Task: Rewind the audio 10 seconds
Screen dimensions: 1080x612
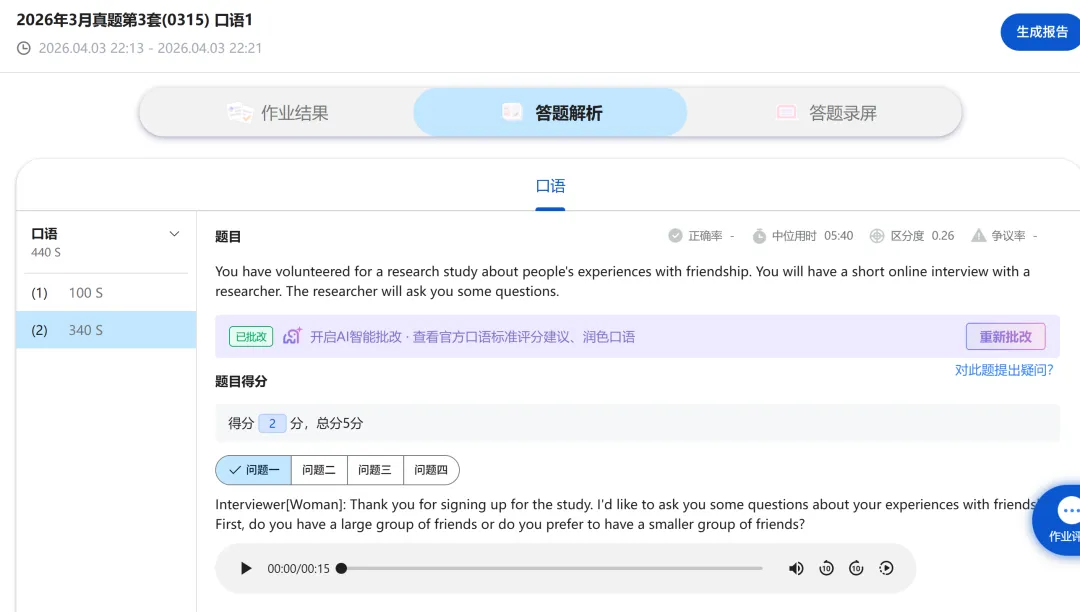Action: point(826,567)
